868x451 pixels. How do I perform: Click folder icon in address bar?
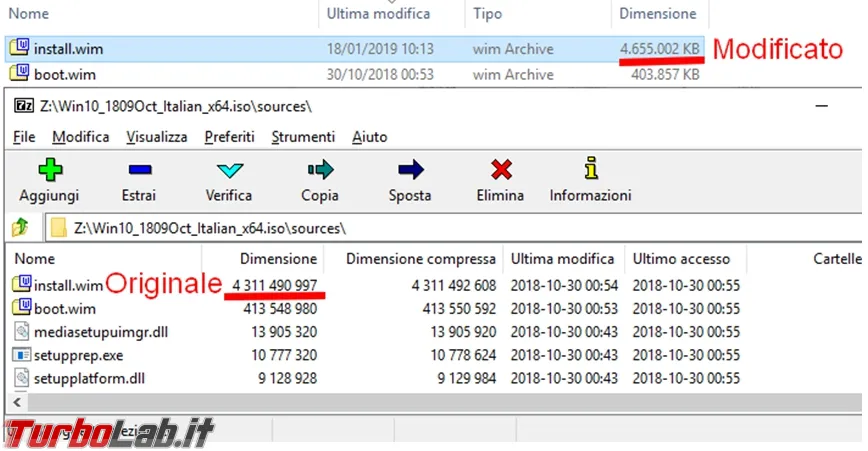click(x=58, y=227)
